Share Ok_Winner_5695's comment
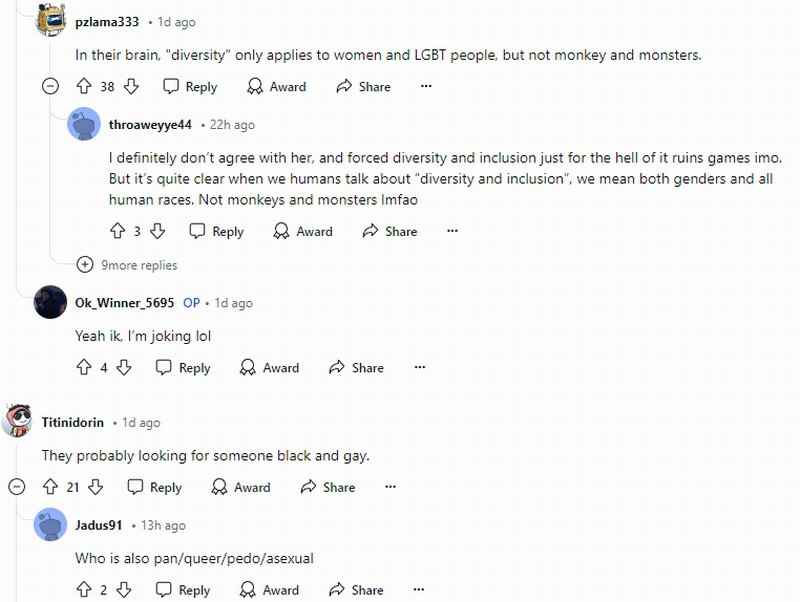 pos(356,368)
